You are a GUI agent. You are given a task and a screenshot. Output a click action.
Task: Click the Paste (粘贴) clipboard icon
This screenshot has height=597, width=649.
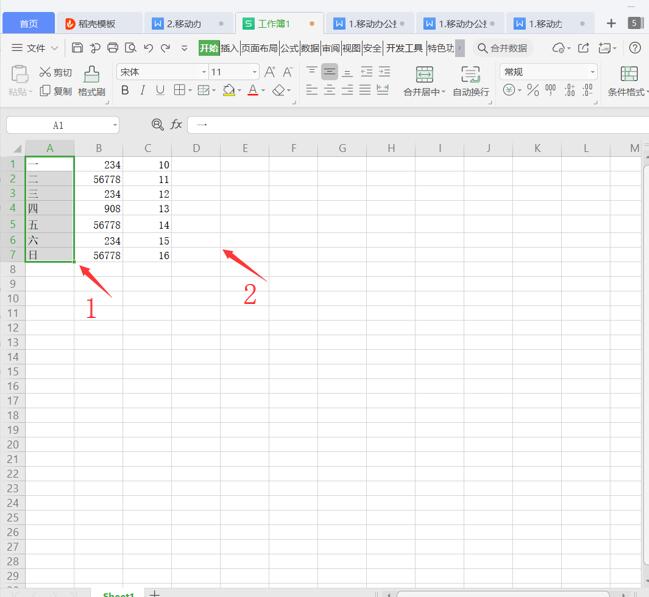19,75
